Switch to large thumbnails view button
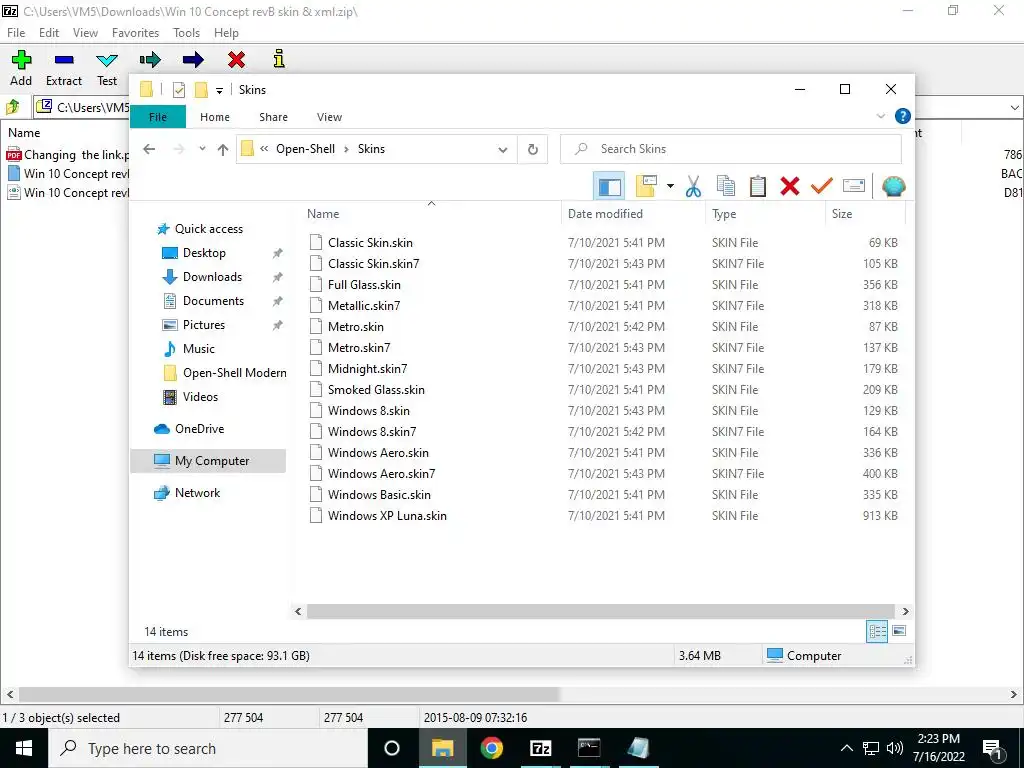This screenshot has height=768, width=1024. pos(899,631)
